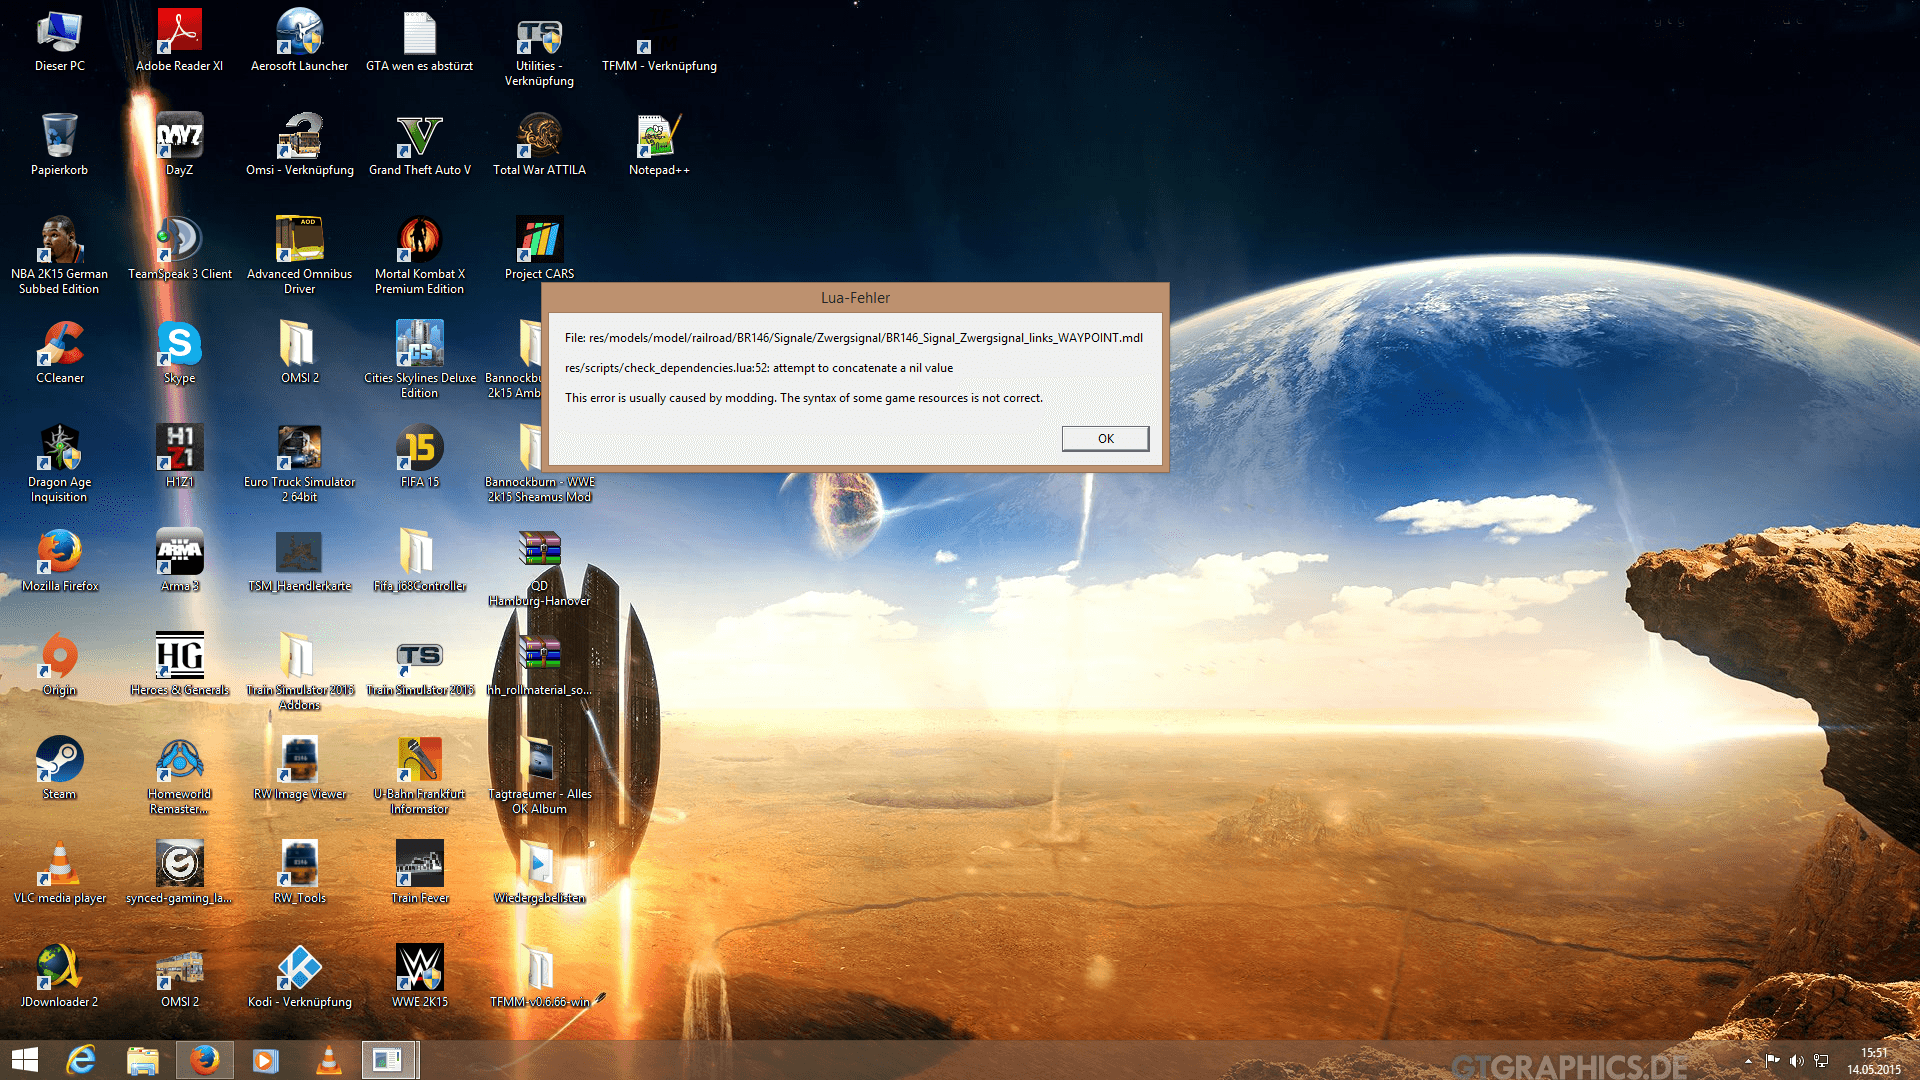This screenshot has width=1920, height=1080.
Task: Select the Mortal Kombat X icon
Action: coord(420,256)
